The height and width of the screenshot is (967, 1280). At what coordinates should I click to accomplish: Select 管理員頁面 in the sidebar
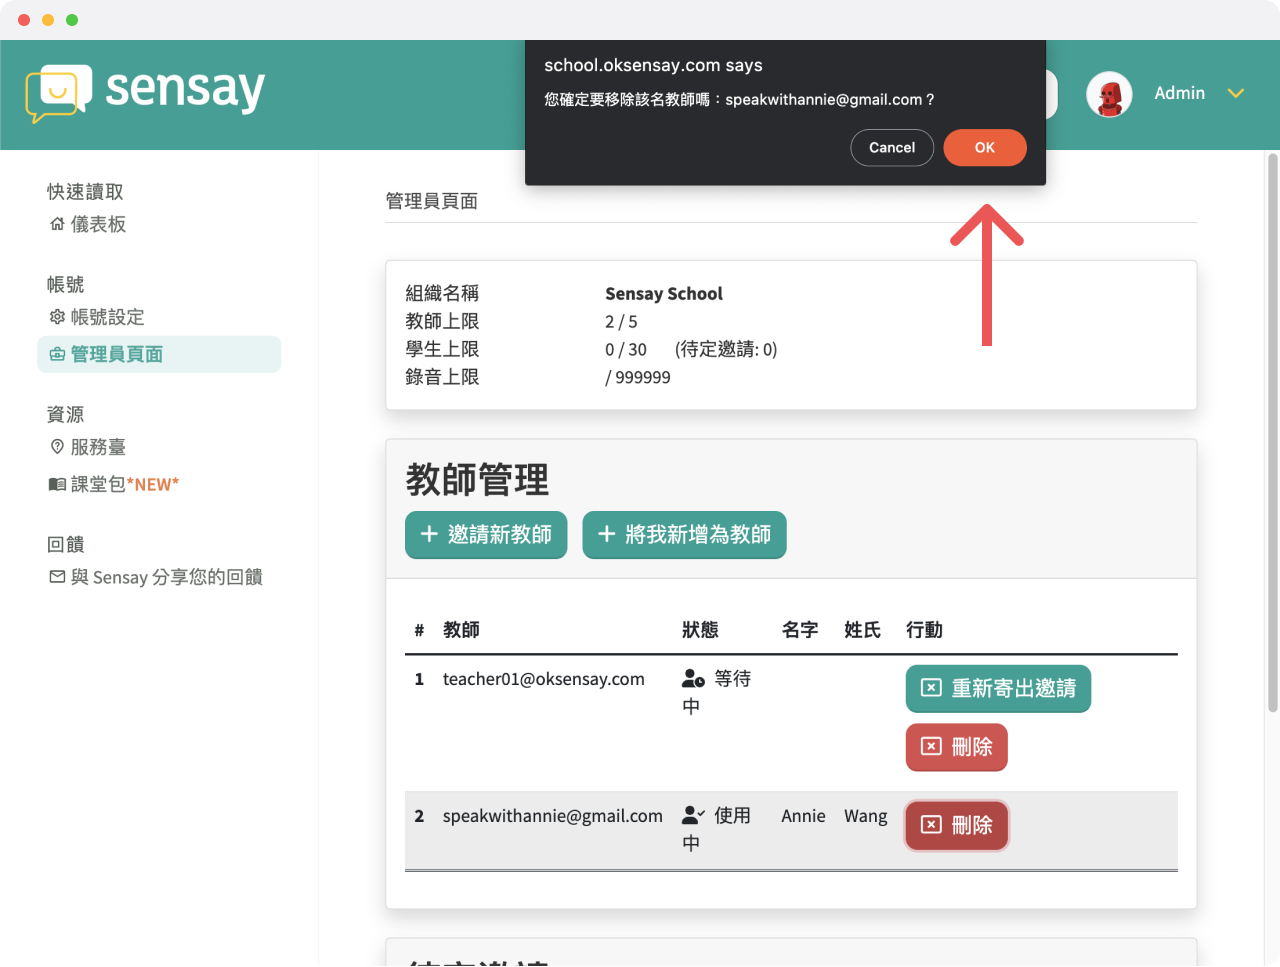pos(159,354)
